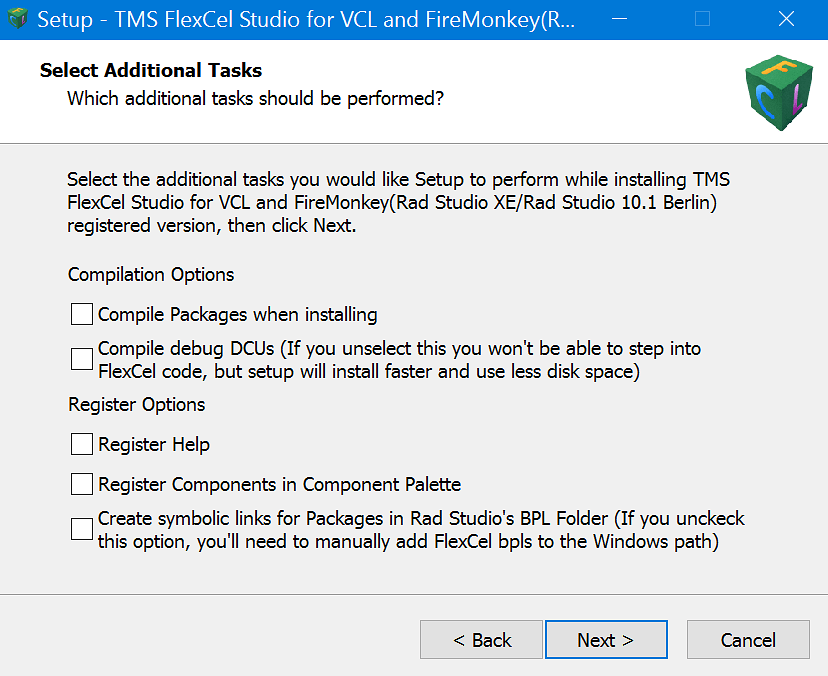The width and height of the screenshot is (828, 676).
Task: Proceed with the Next button
Action: [606, 639]
